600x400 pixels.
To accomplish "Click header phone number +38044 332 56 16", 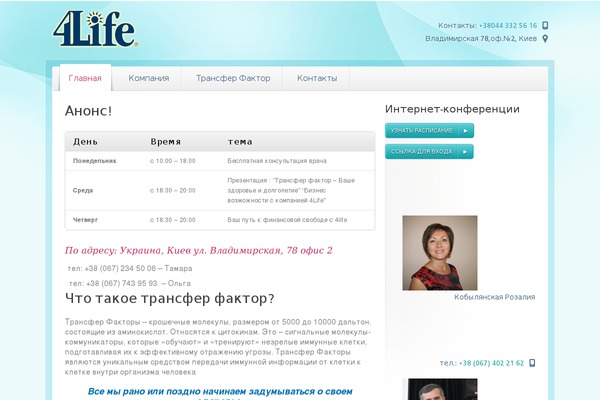I will tap(508, 26).
